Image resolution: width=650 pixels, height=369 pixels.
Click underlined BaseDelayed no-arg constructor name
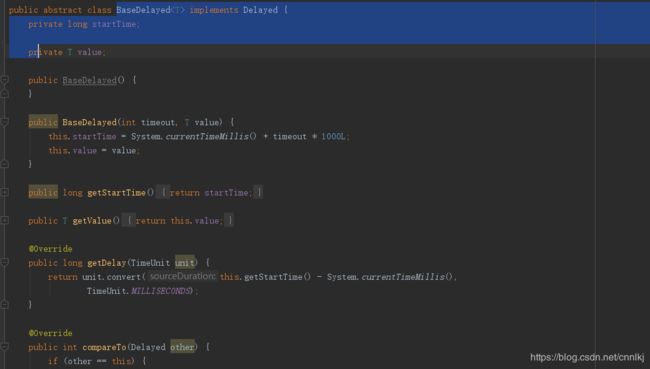tap(90, 80)
